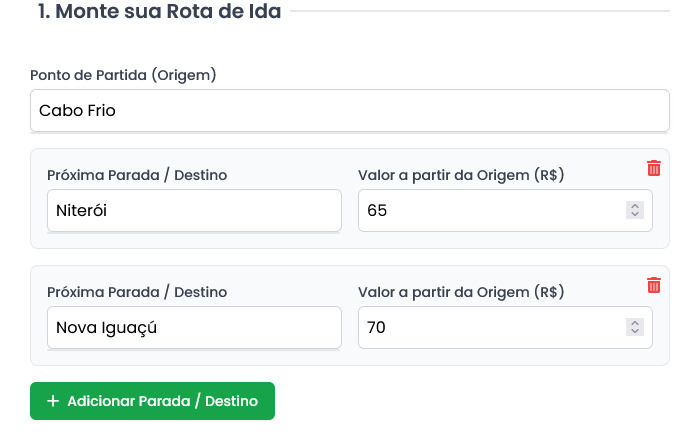The width and height of the screenshot is (679, 434).
Task: Increment the Nova Iguaçú fare value
Action: tap(634, 323)
